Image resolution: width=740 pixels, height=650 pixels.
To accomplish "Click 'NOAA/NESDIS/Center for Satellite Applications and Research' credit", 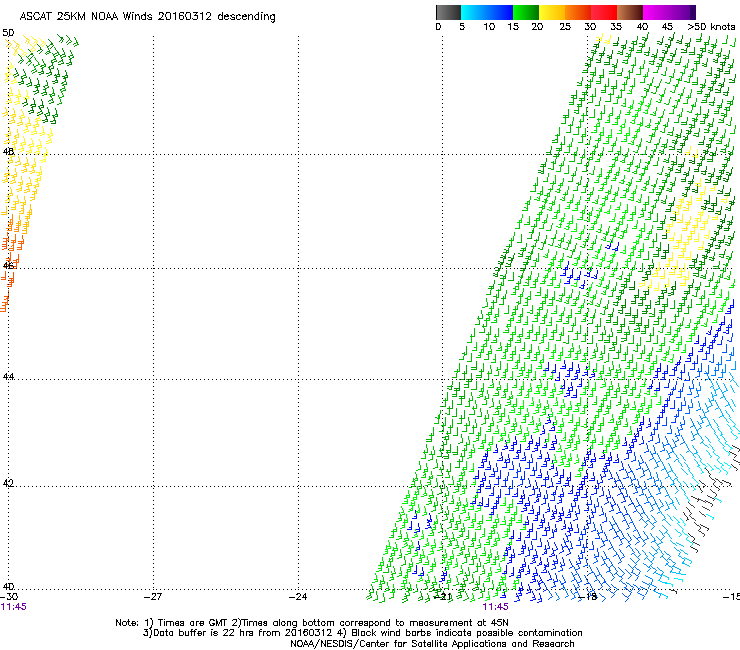I will 432,644.
